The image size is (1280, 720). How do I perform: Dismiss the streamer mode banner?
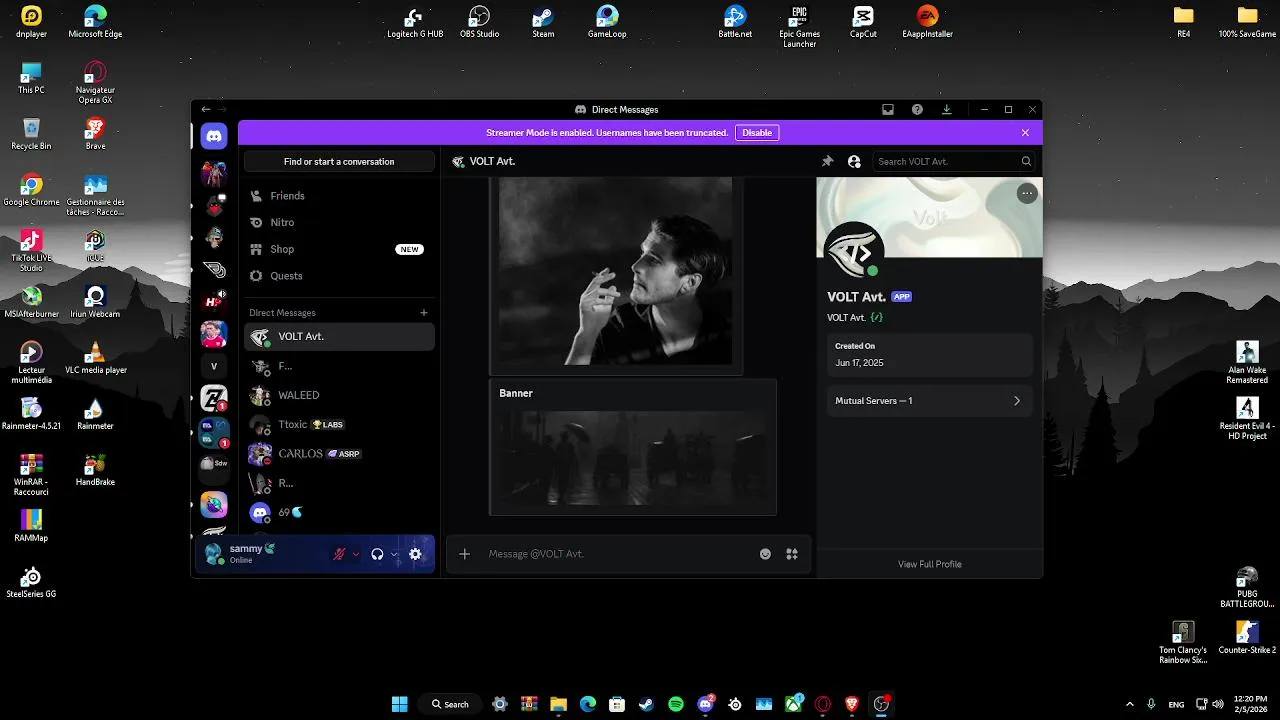(1025, 133)
